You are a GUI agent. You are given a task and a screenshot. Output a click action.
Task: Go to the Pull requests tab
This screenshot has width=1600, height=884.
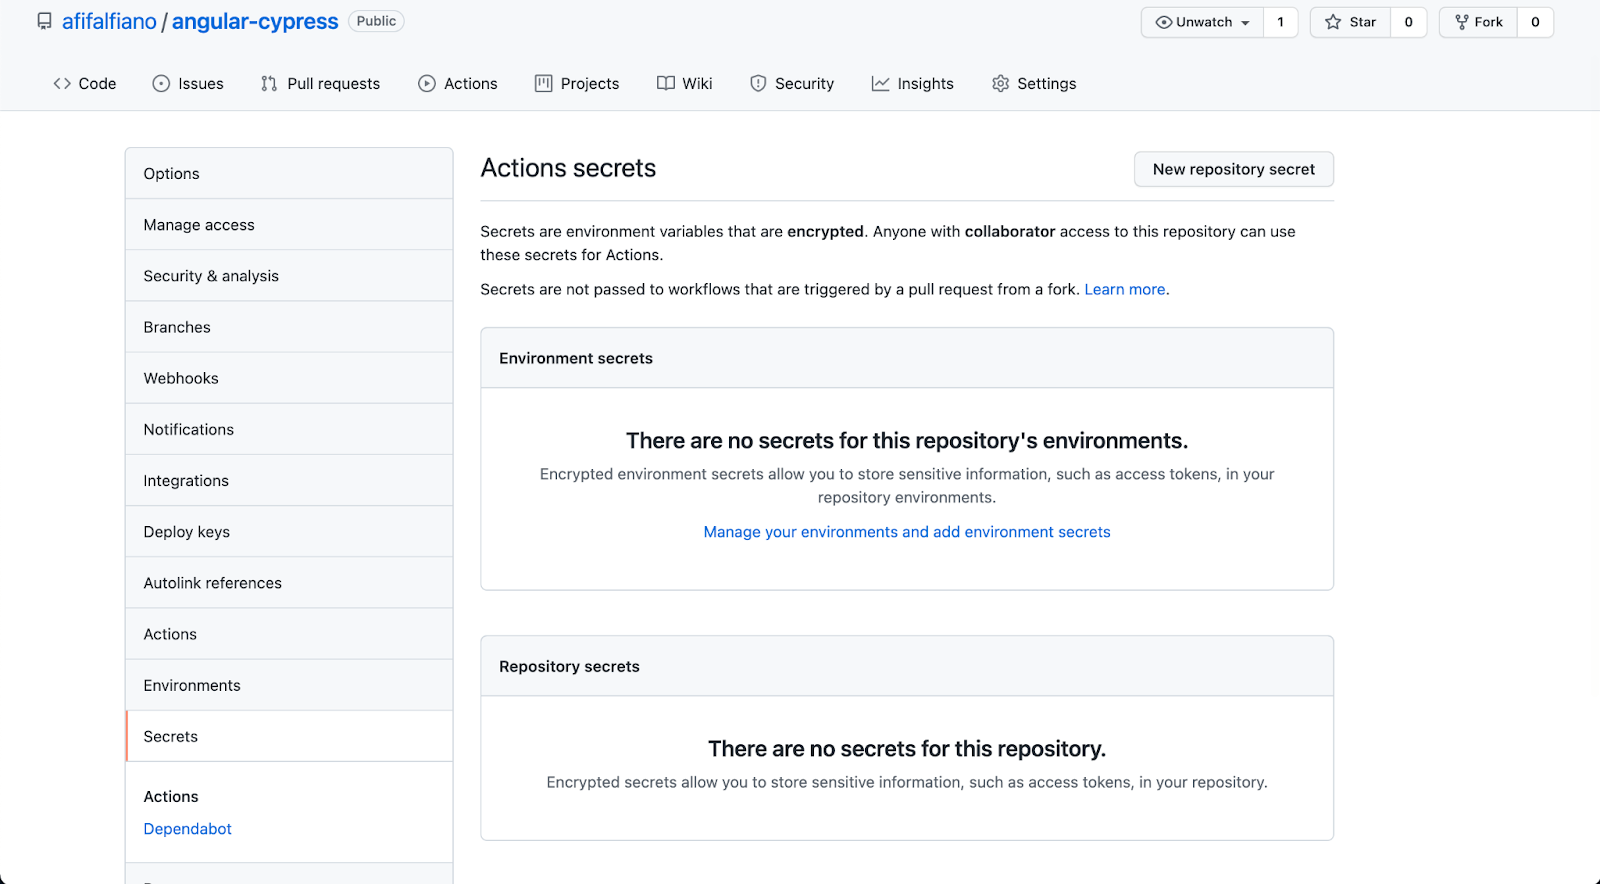(320, 84)
